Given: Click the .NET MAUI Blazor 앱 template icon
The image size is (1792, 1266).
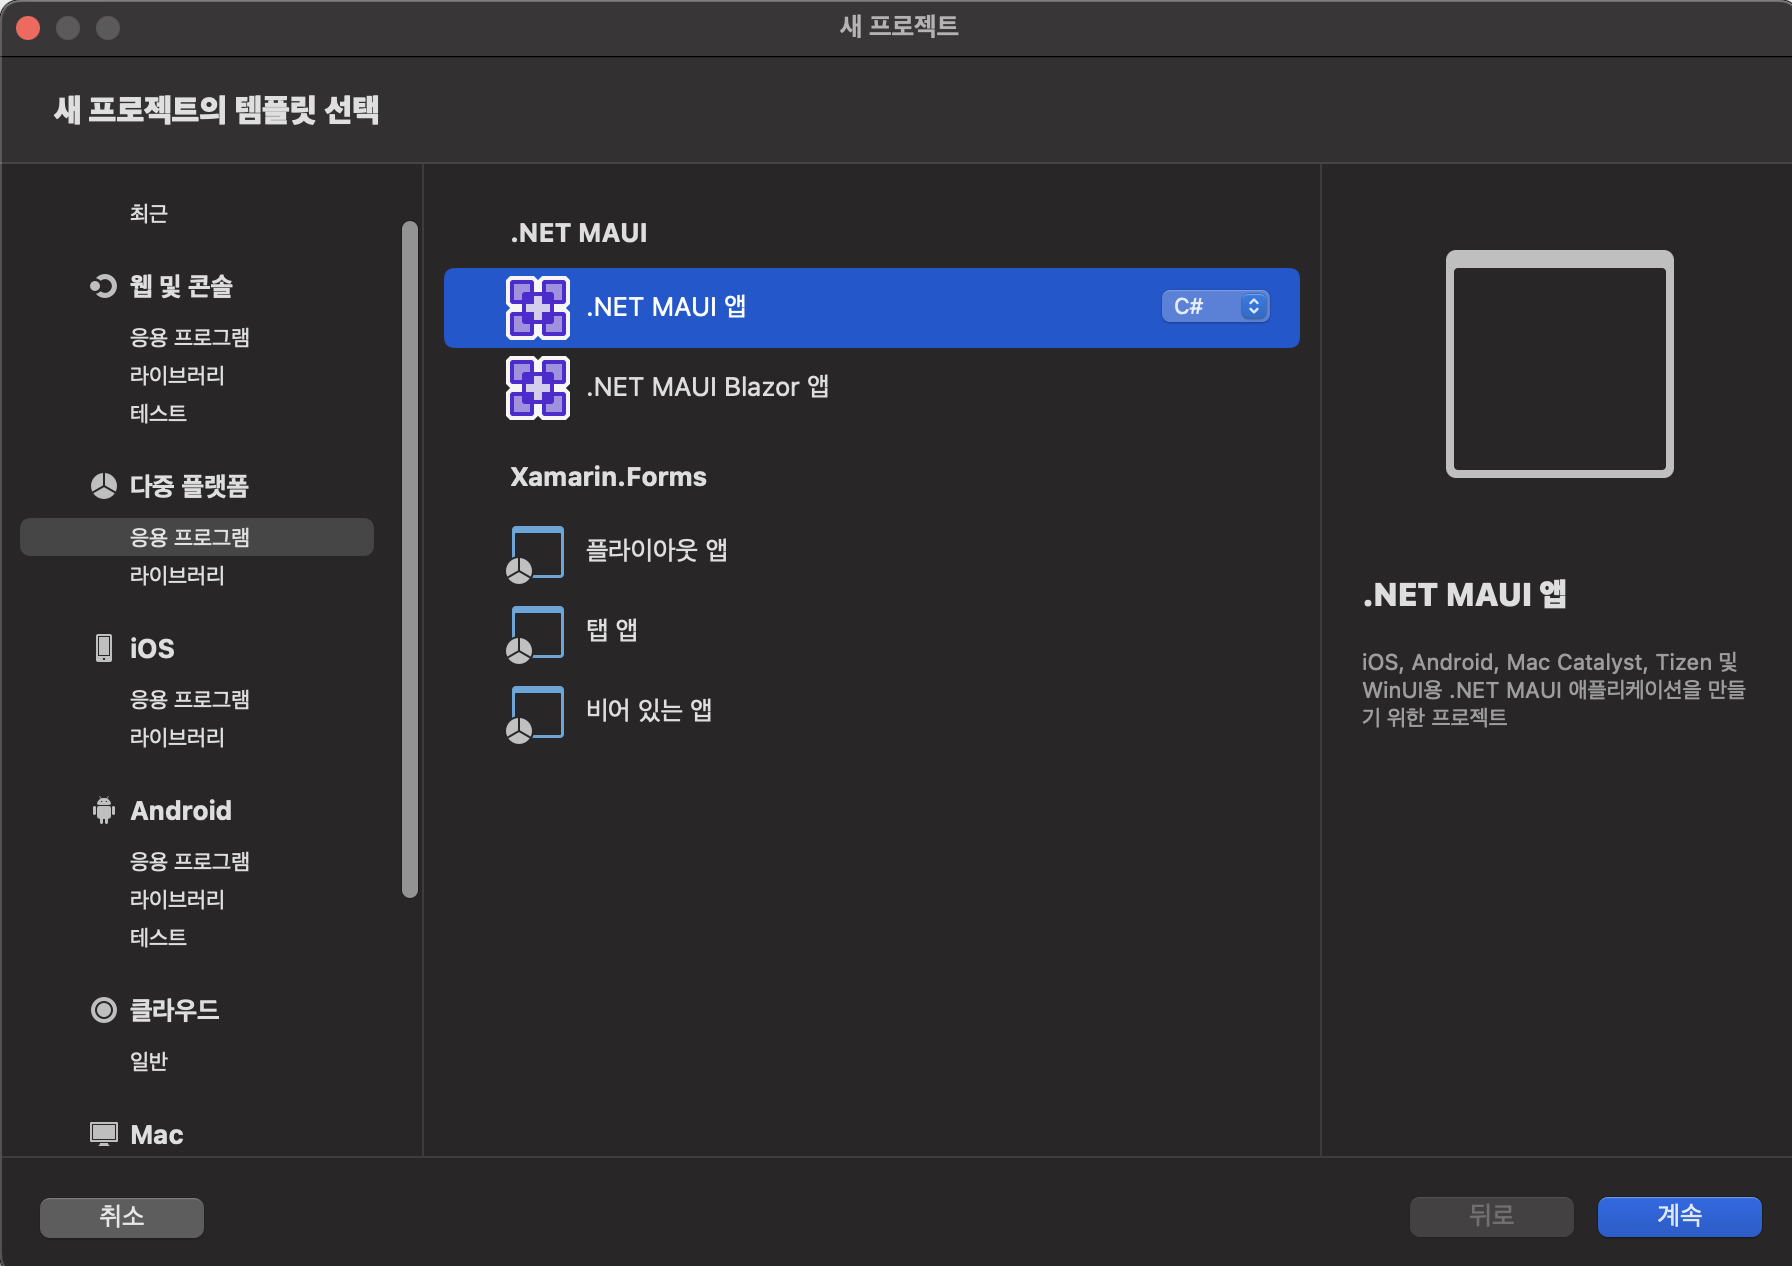Looking at the screenshot, I should [x=538, y=388].
